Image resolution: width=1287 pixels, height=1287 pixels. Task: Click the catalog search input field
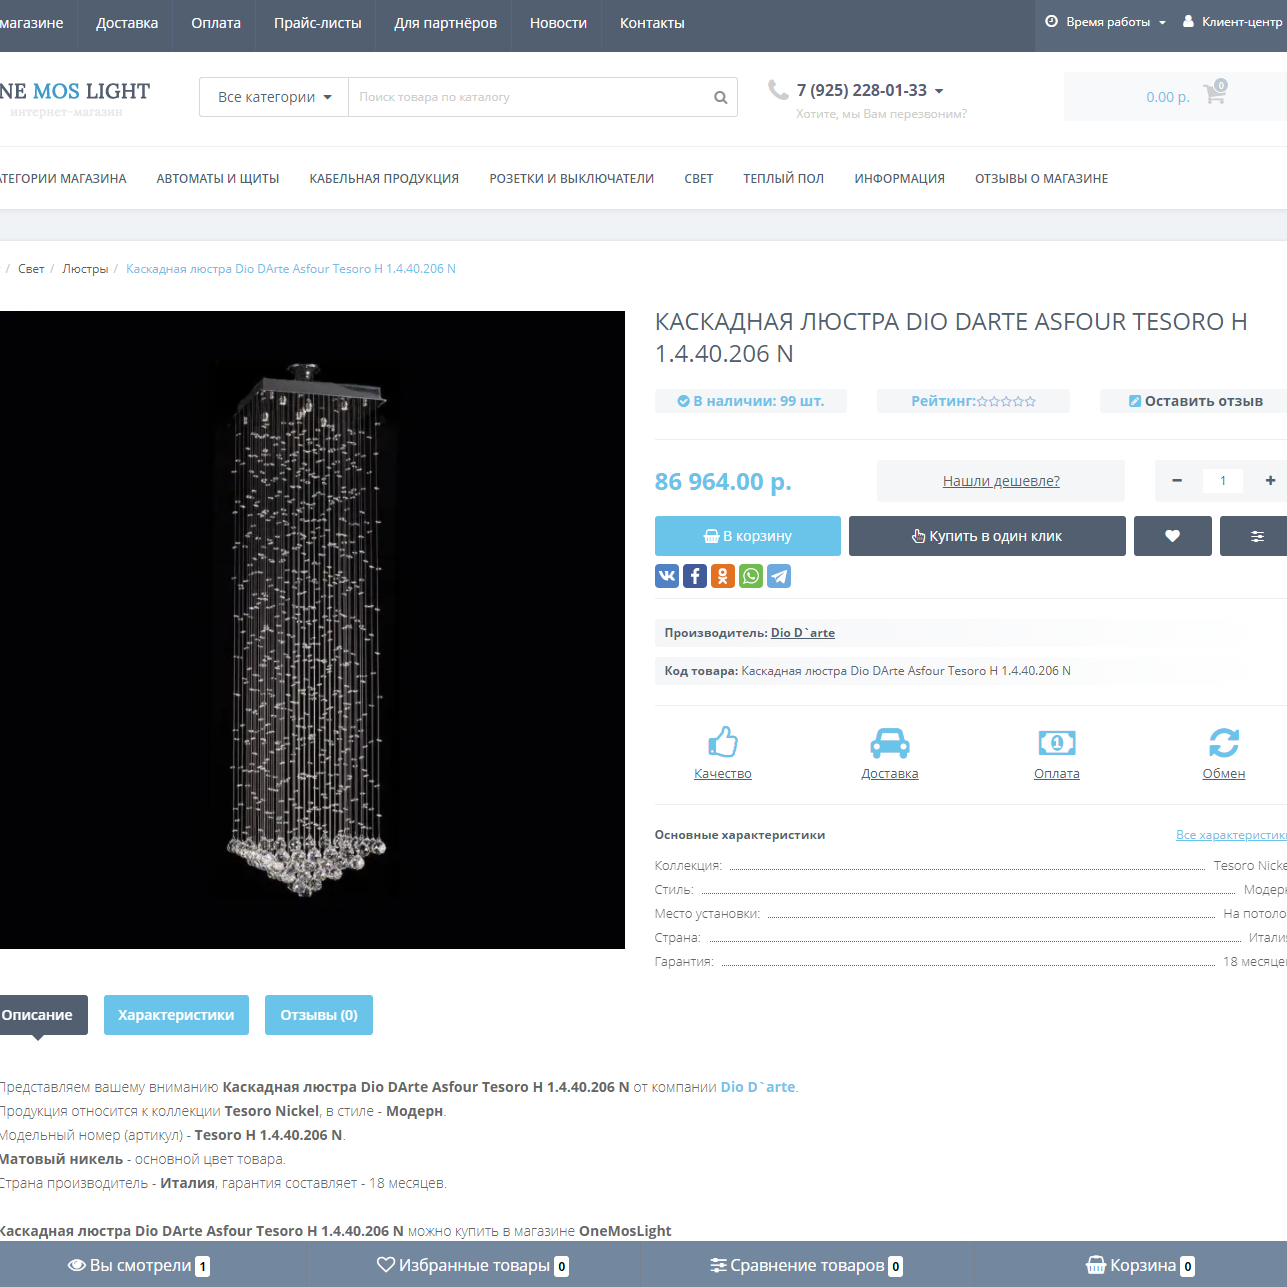tap(526, 97)
